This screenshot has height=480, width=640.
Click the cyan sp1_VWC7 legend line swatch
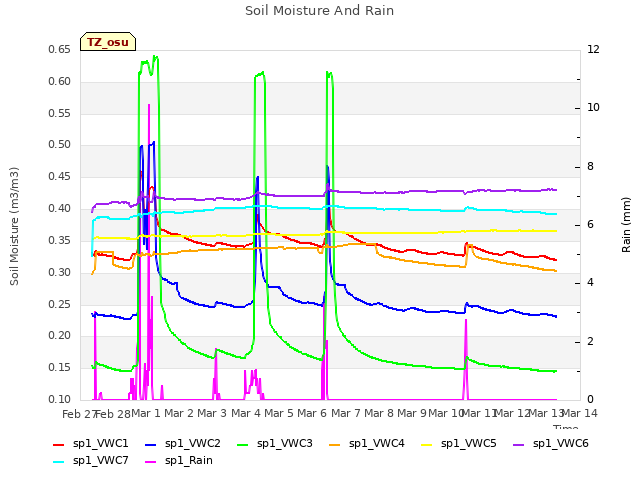(x=59, y=462)
